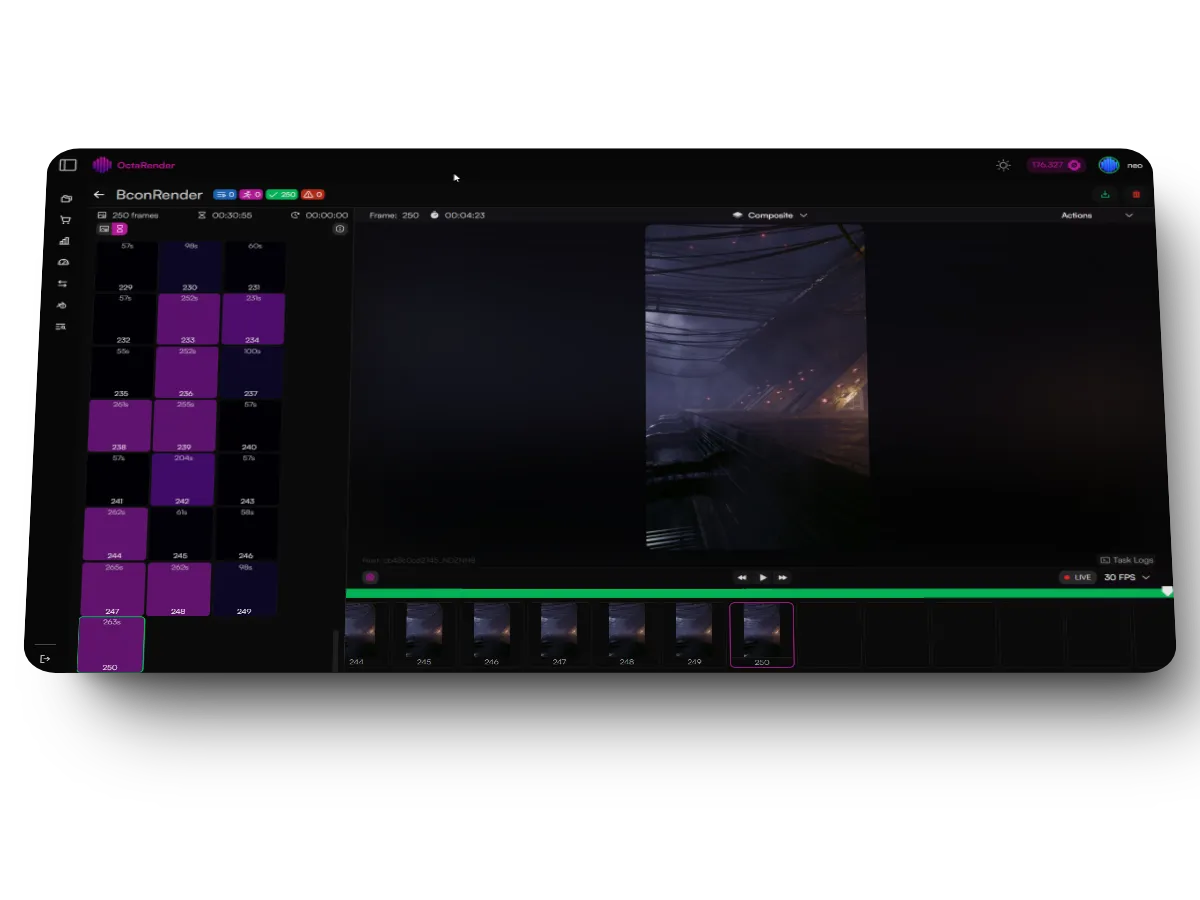
Task: Open the bar chart statistics icon
Action: (64, 241)
